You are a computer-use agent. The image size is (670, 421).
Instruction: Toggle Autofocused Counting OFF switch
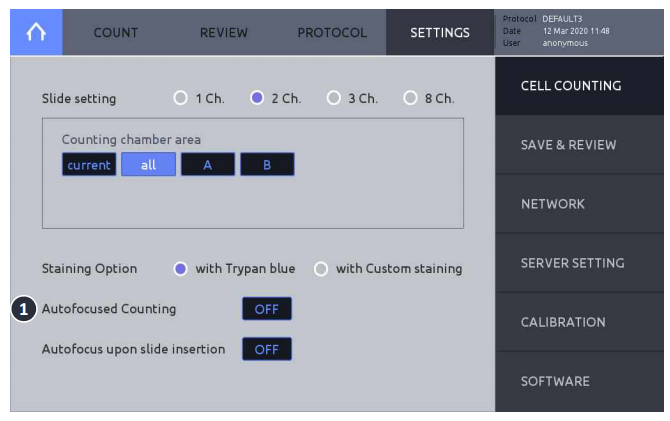click(267, 309)
